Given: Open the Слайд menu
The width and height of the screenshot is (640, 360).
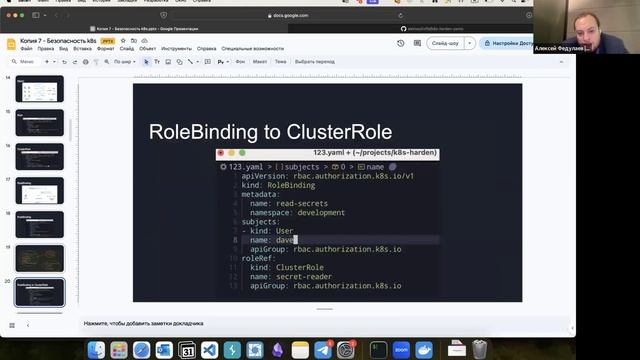Looking at the screenshot, I should pos(127,49).
